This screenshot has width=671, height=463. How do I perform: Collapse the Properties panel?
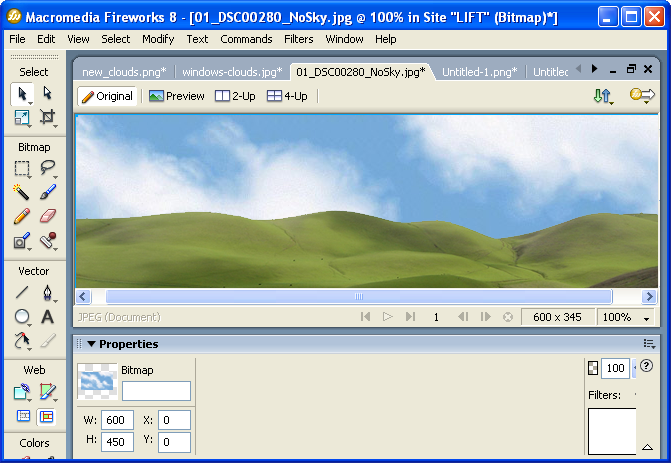[x=91, y=344]
